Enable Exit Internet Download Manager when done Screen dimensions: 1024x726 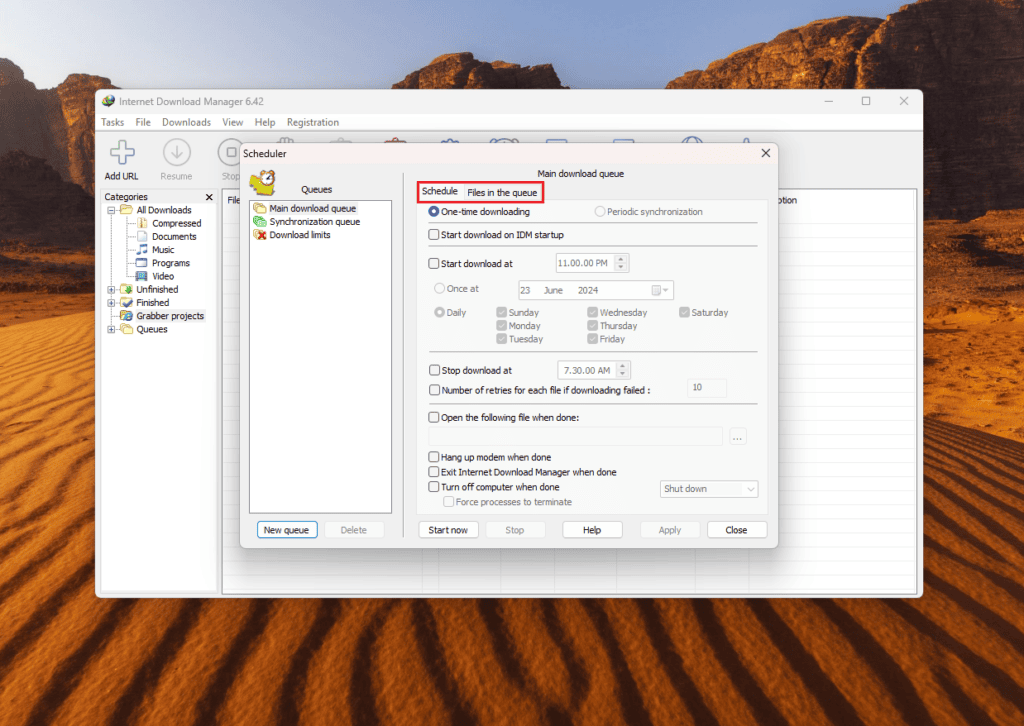[434, 471]
